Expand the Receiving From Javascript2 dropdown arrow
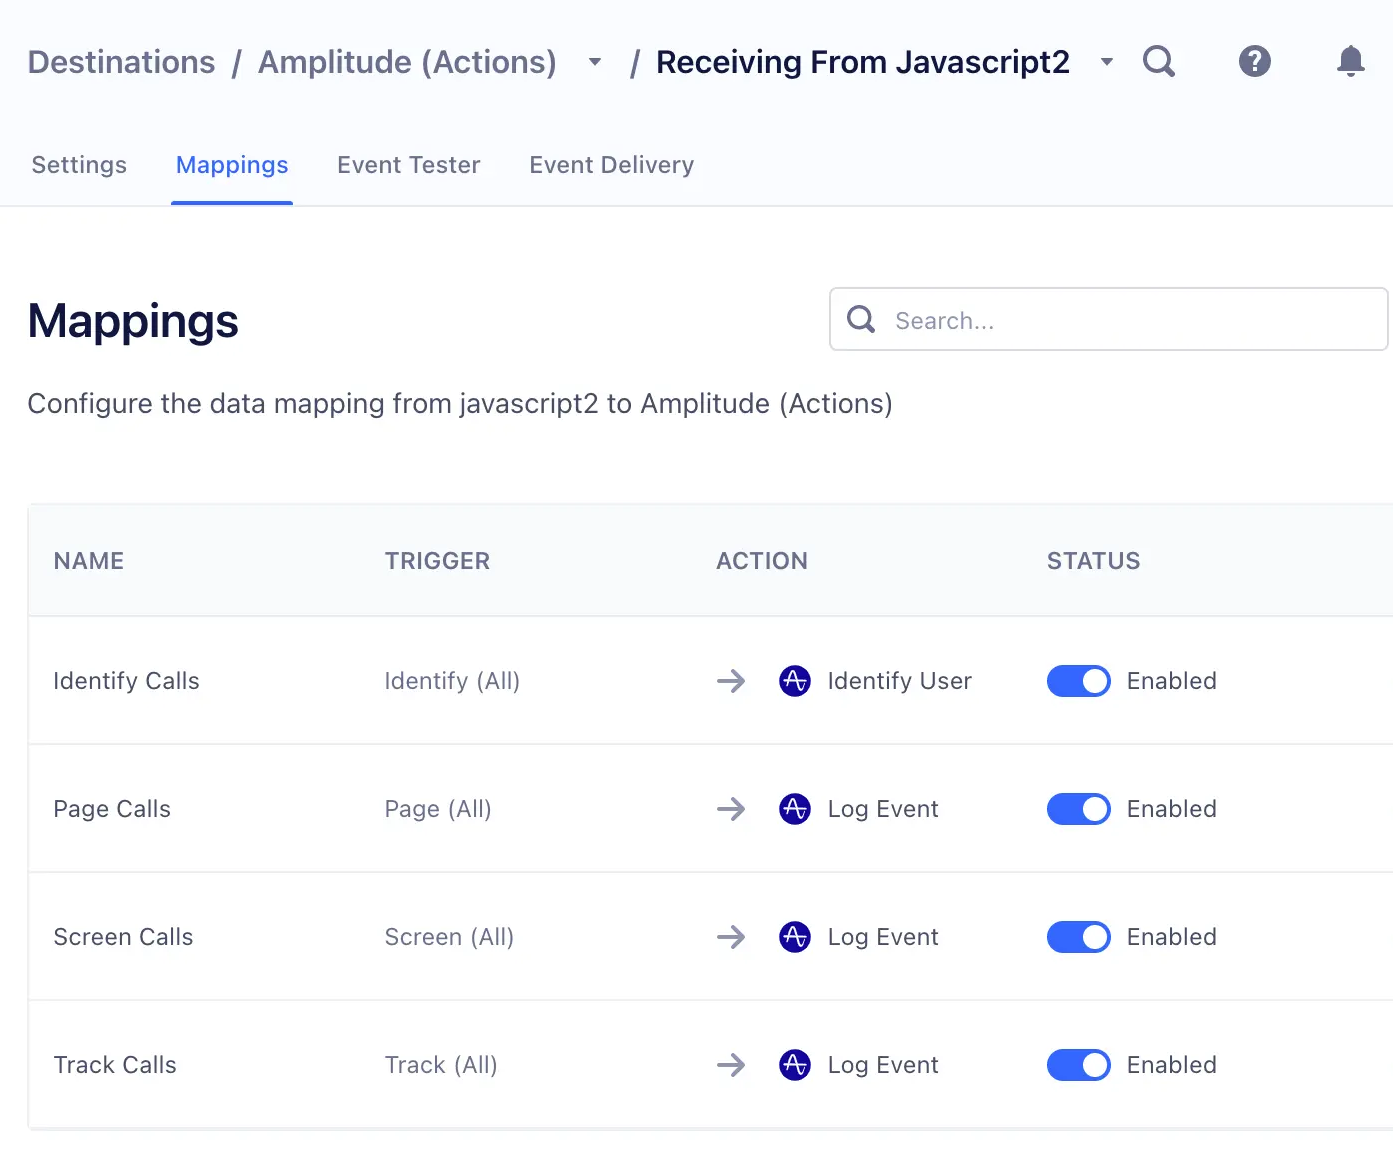The width and height of the screenshot is (1393, 1165). point(1107,62)
